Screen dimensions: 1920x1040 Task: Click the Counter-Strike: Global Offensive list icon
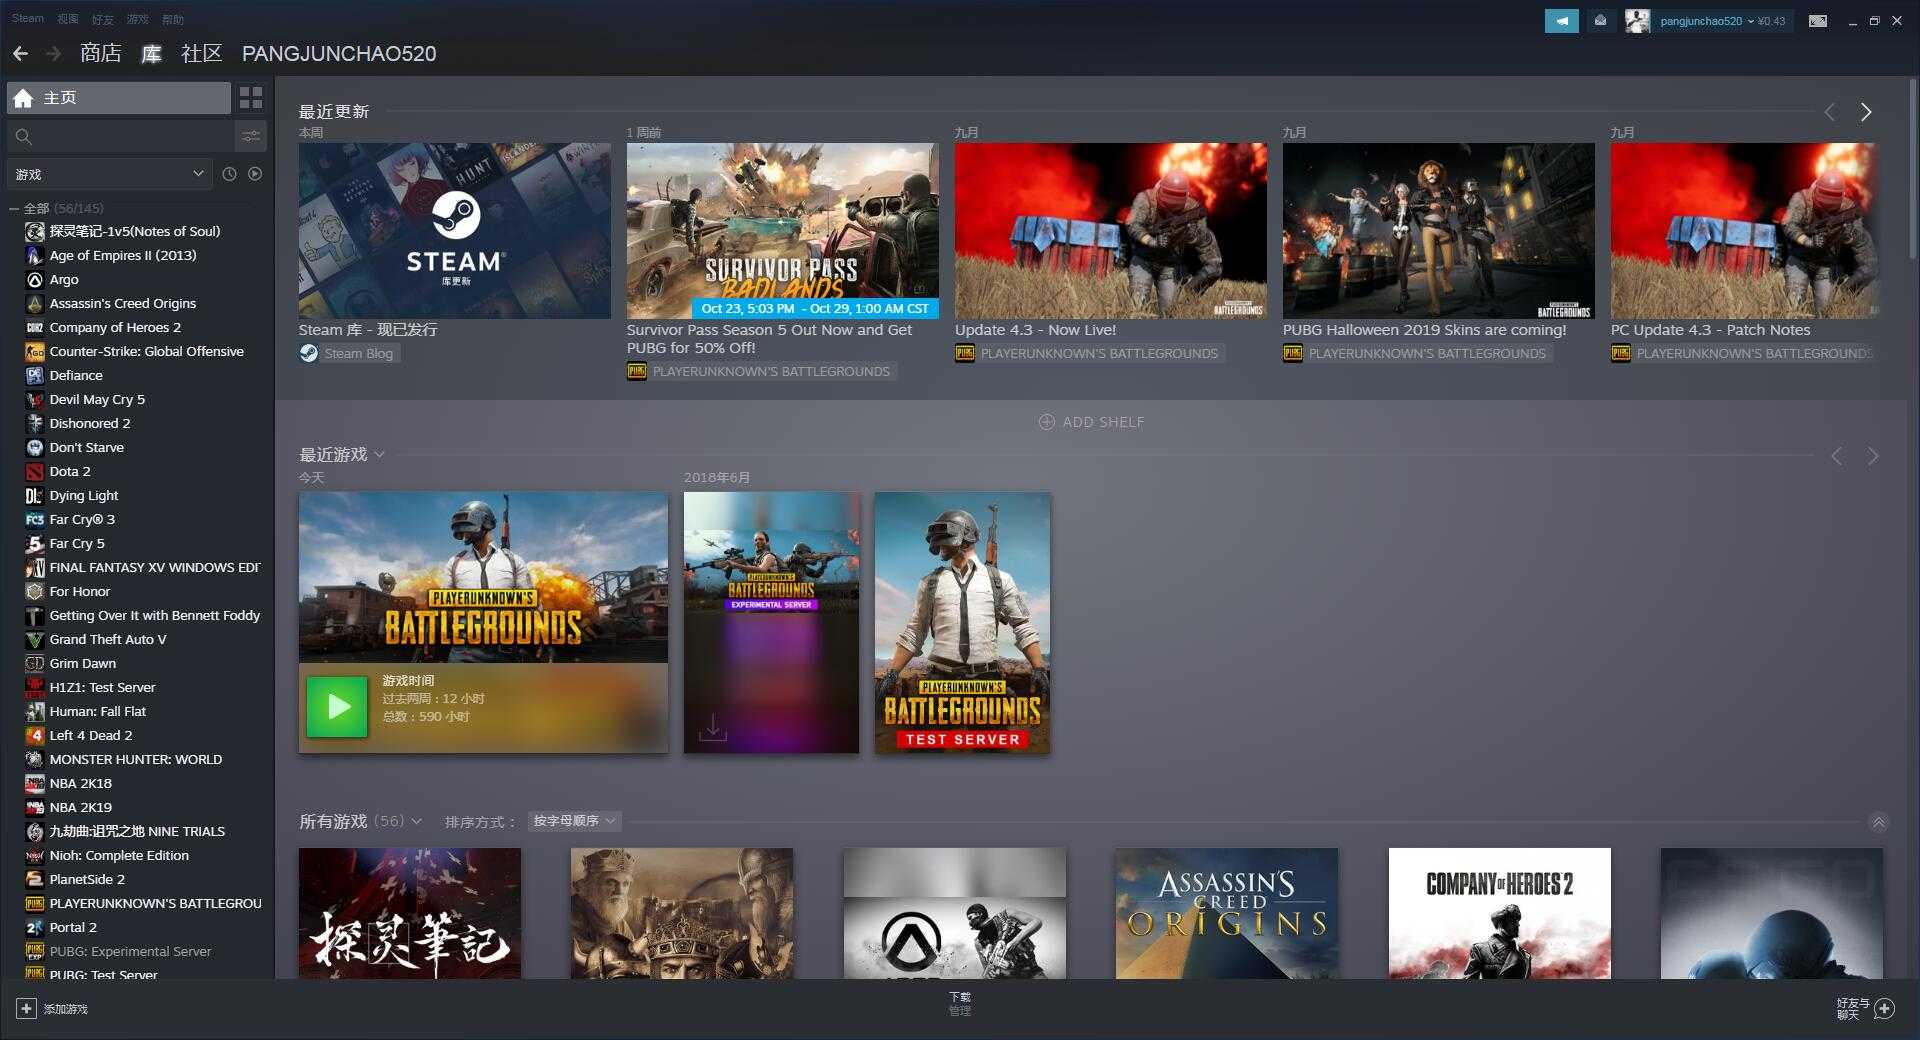click(x=35, y=352)
